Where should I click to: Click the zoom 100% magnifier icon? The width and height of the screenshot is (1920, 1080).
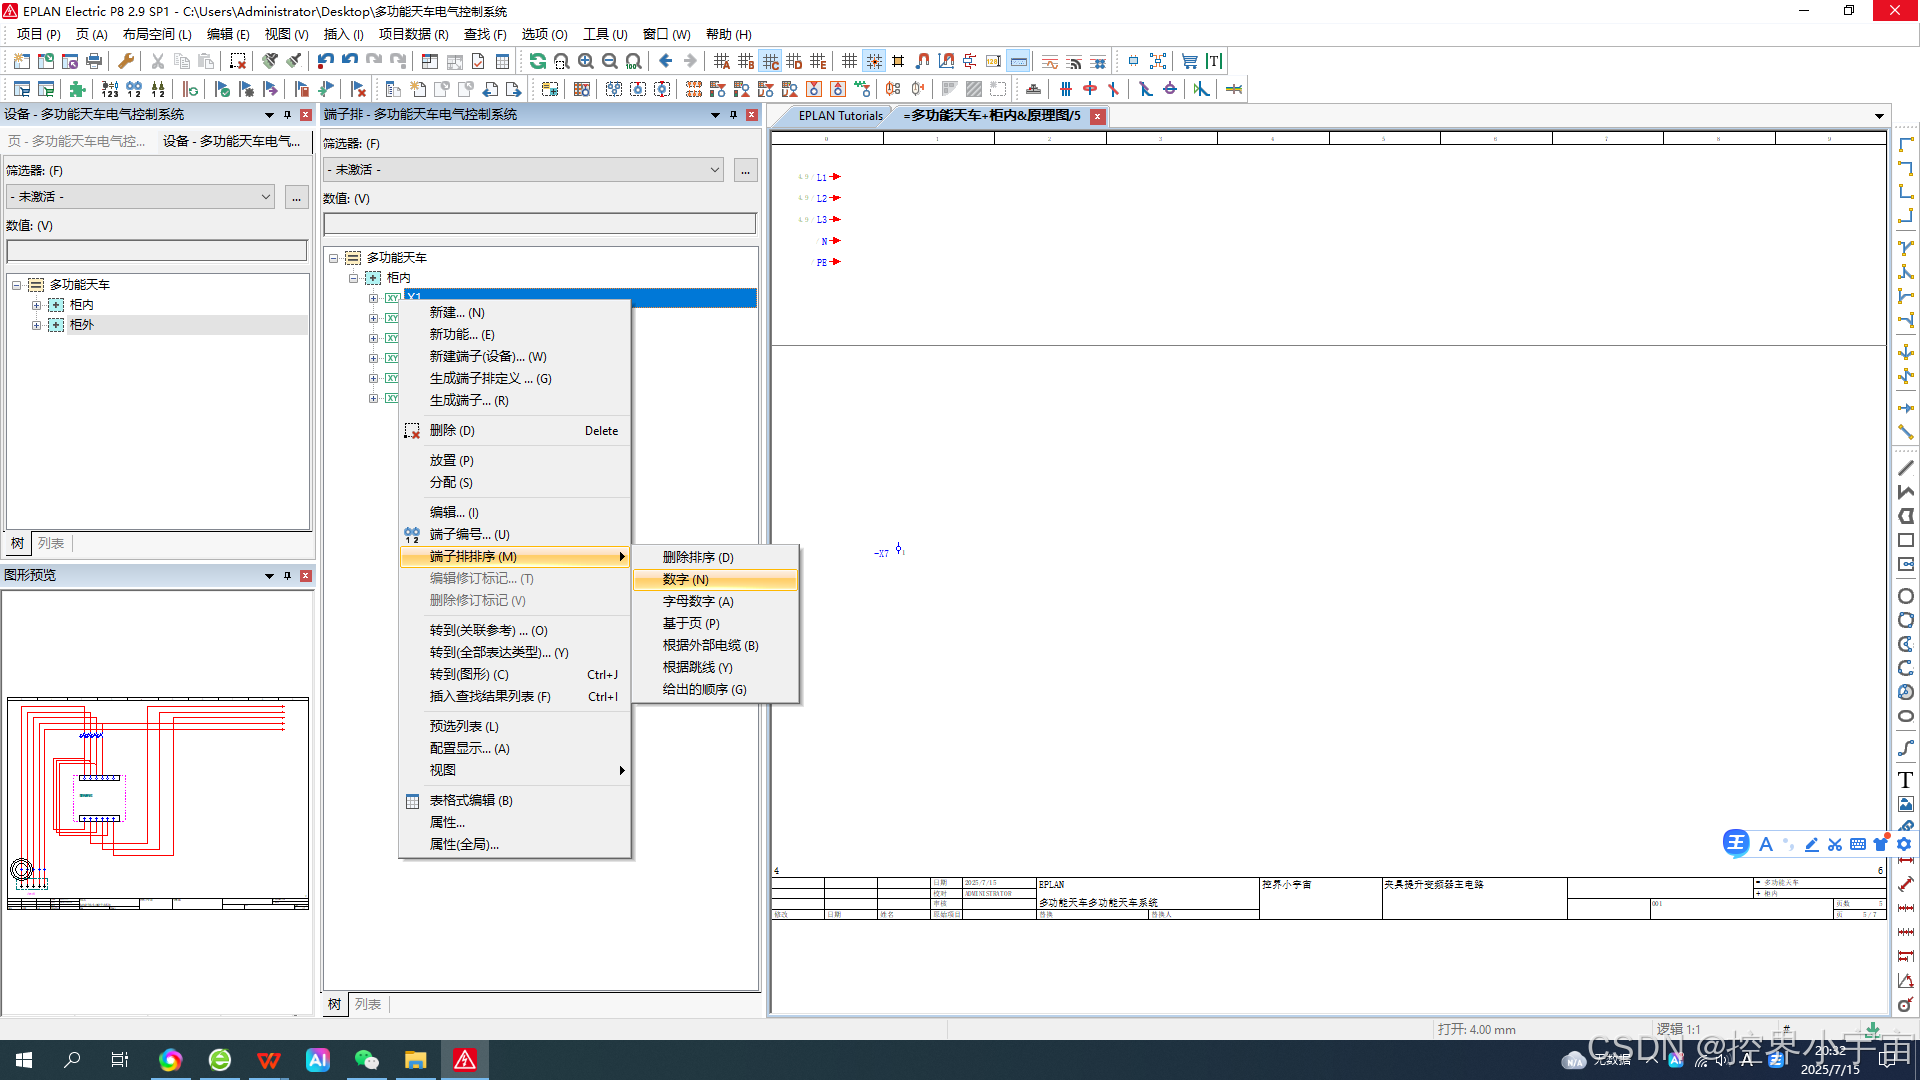[634, 61]
